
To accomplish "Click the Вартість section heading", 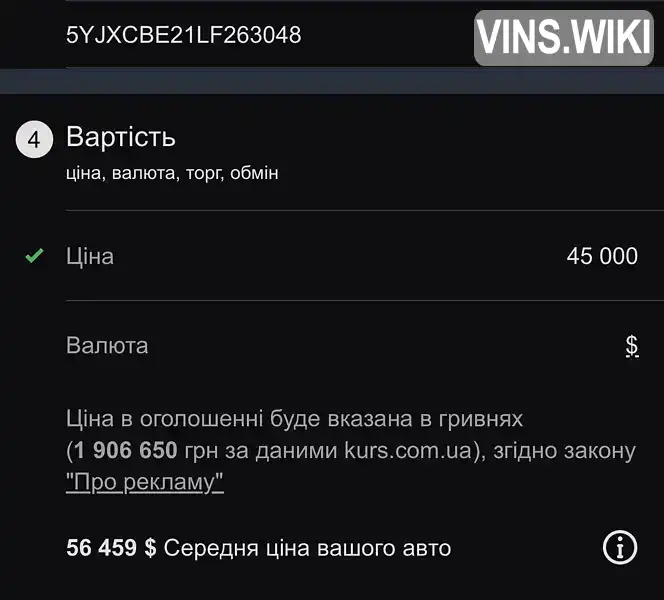I will pyautogui.click(x=121, y=137).
